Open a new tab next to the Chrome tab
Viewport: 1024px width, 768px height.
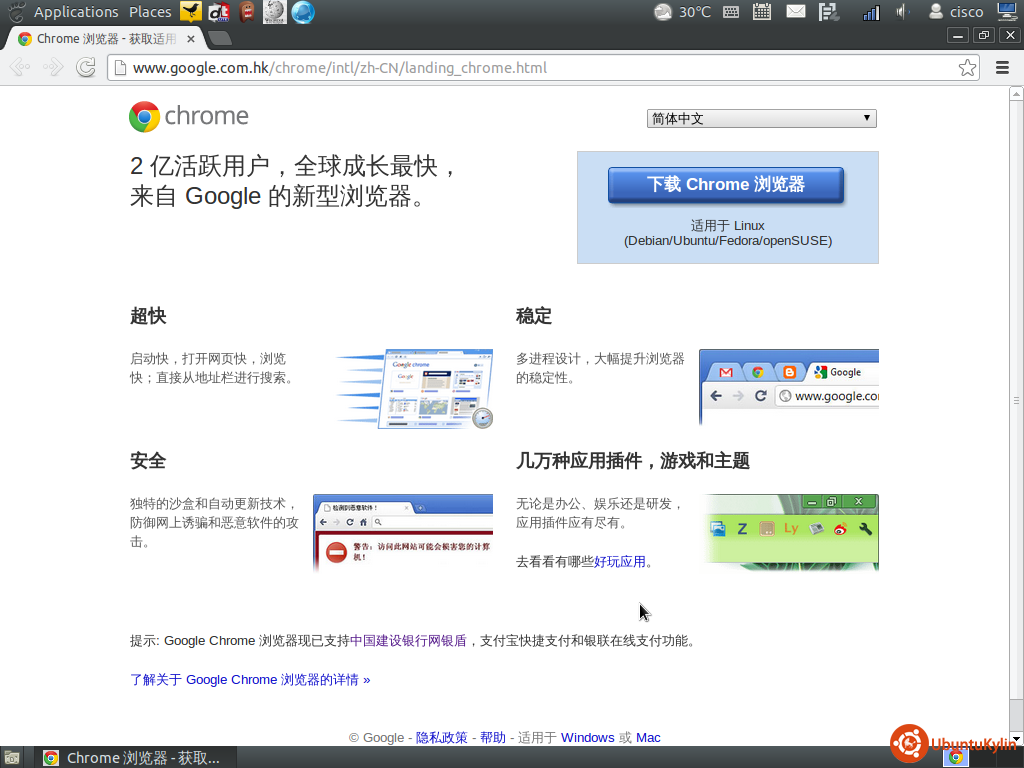(x=220, y=39)
